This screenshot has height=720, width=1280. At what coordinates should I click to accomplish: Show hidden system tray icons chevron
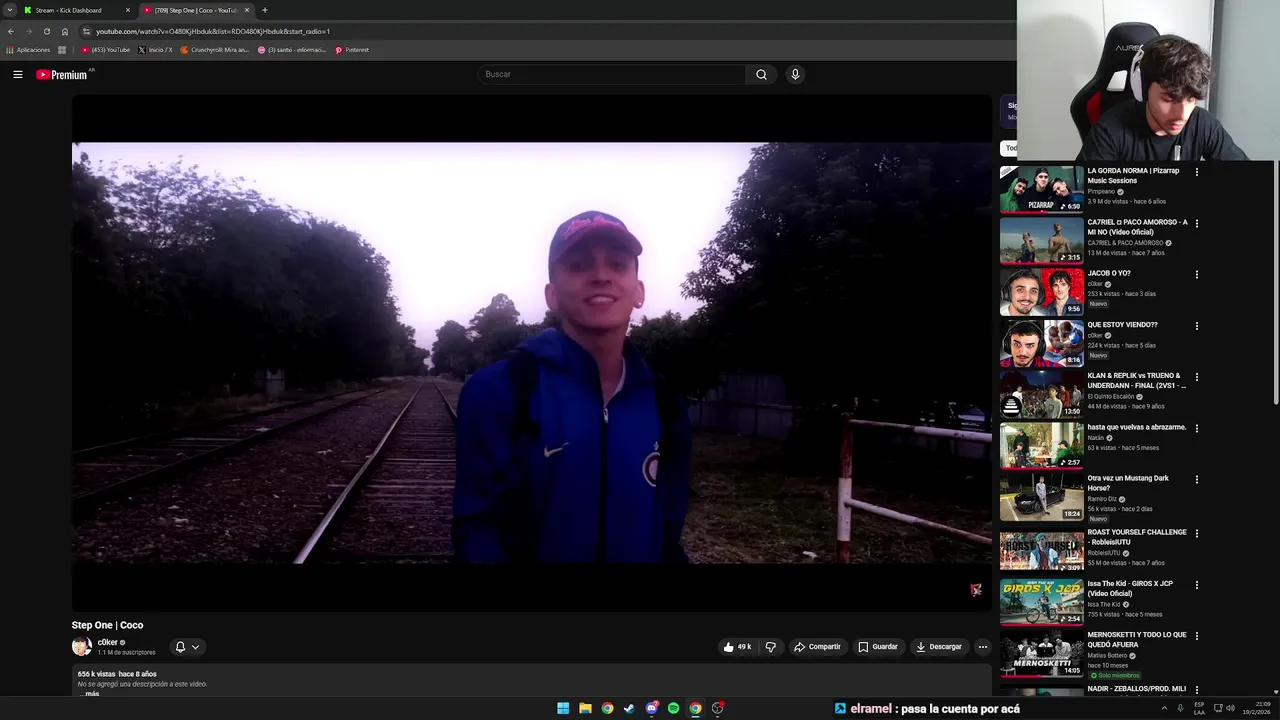pyautogui.click(x=1164, y=708)
